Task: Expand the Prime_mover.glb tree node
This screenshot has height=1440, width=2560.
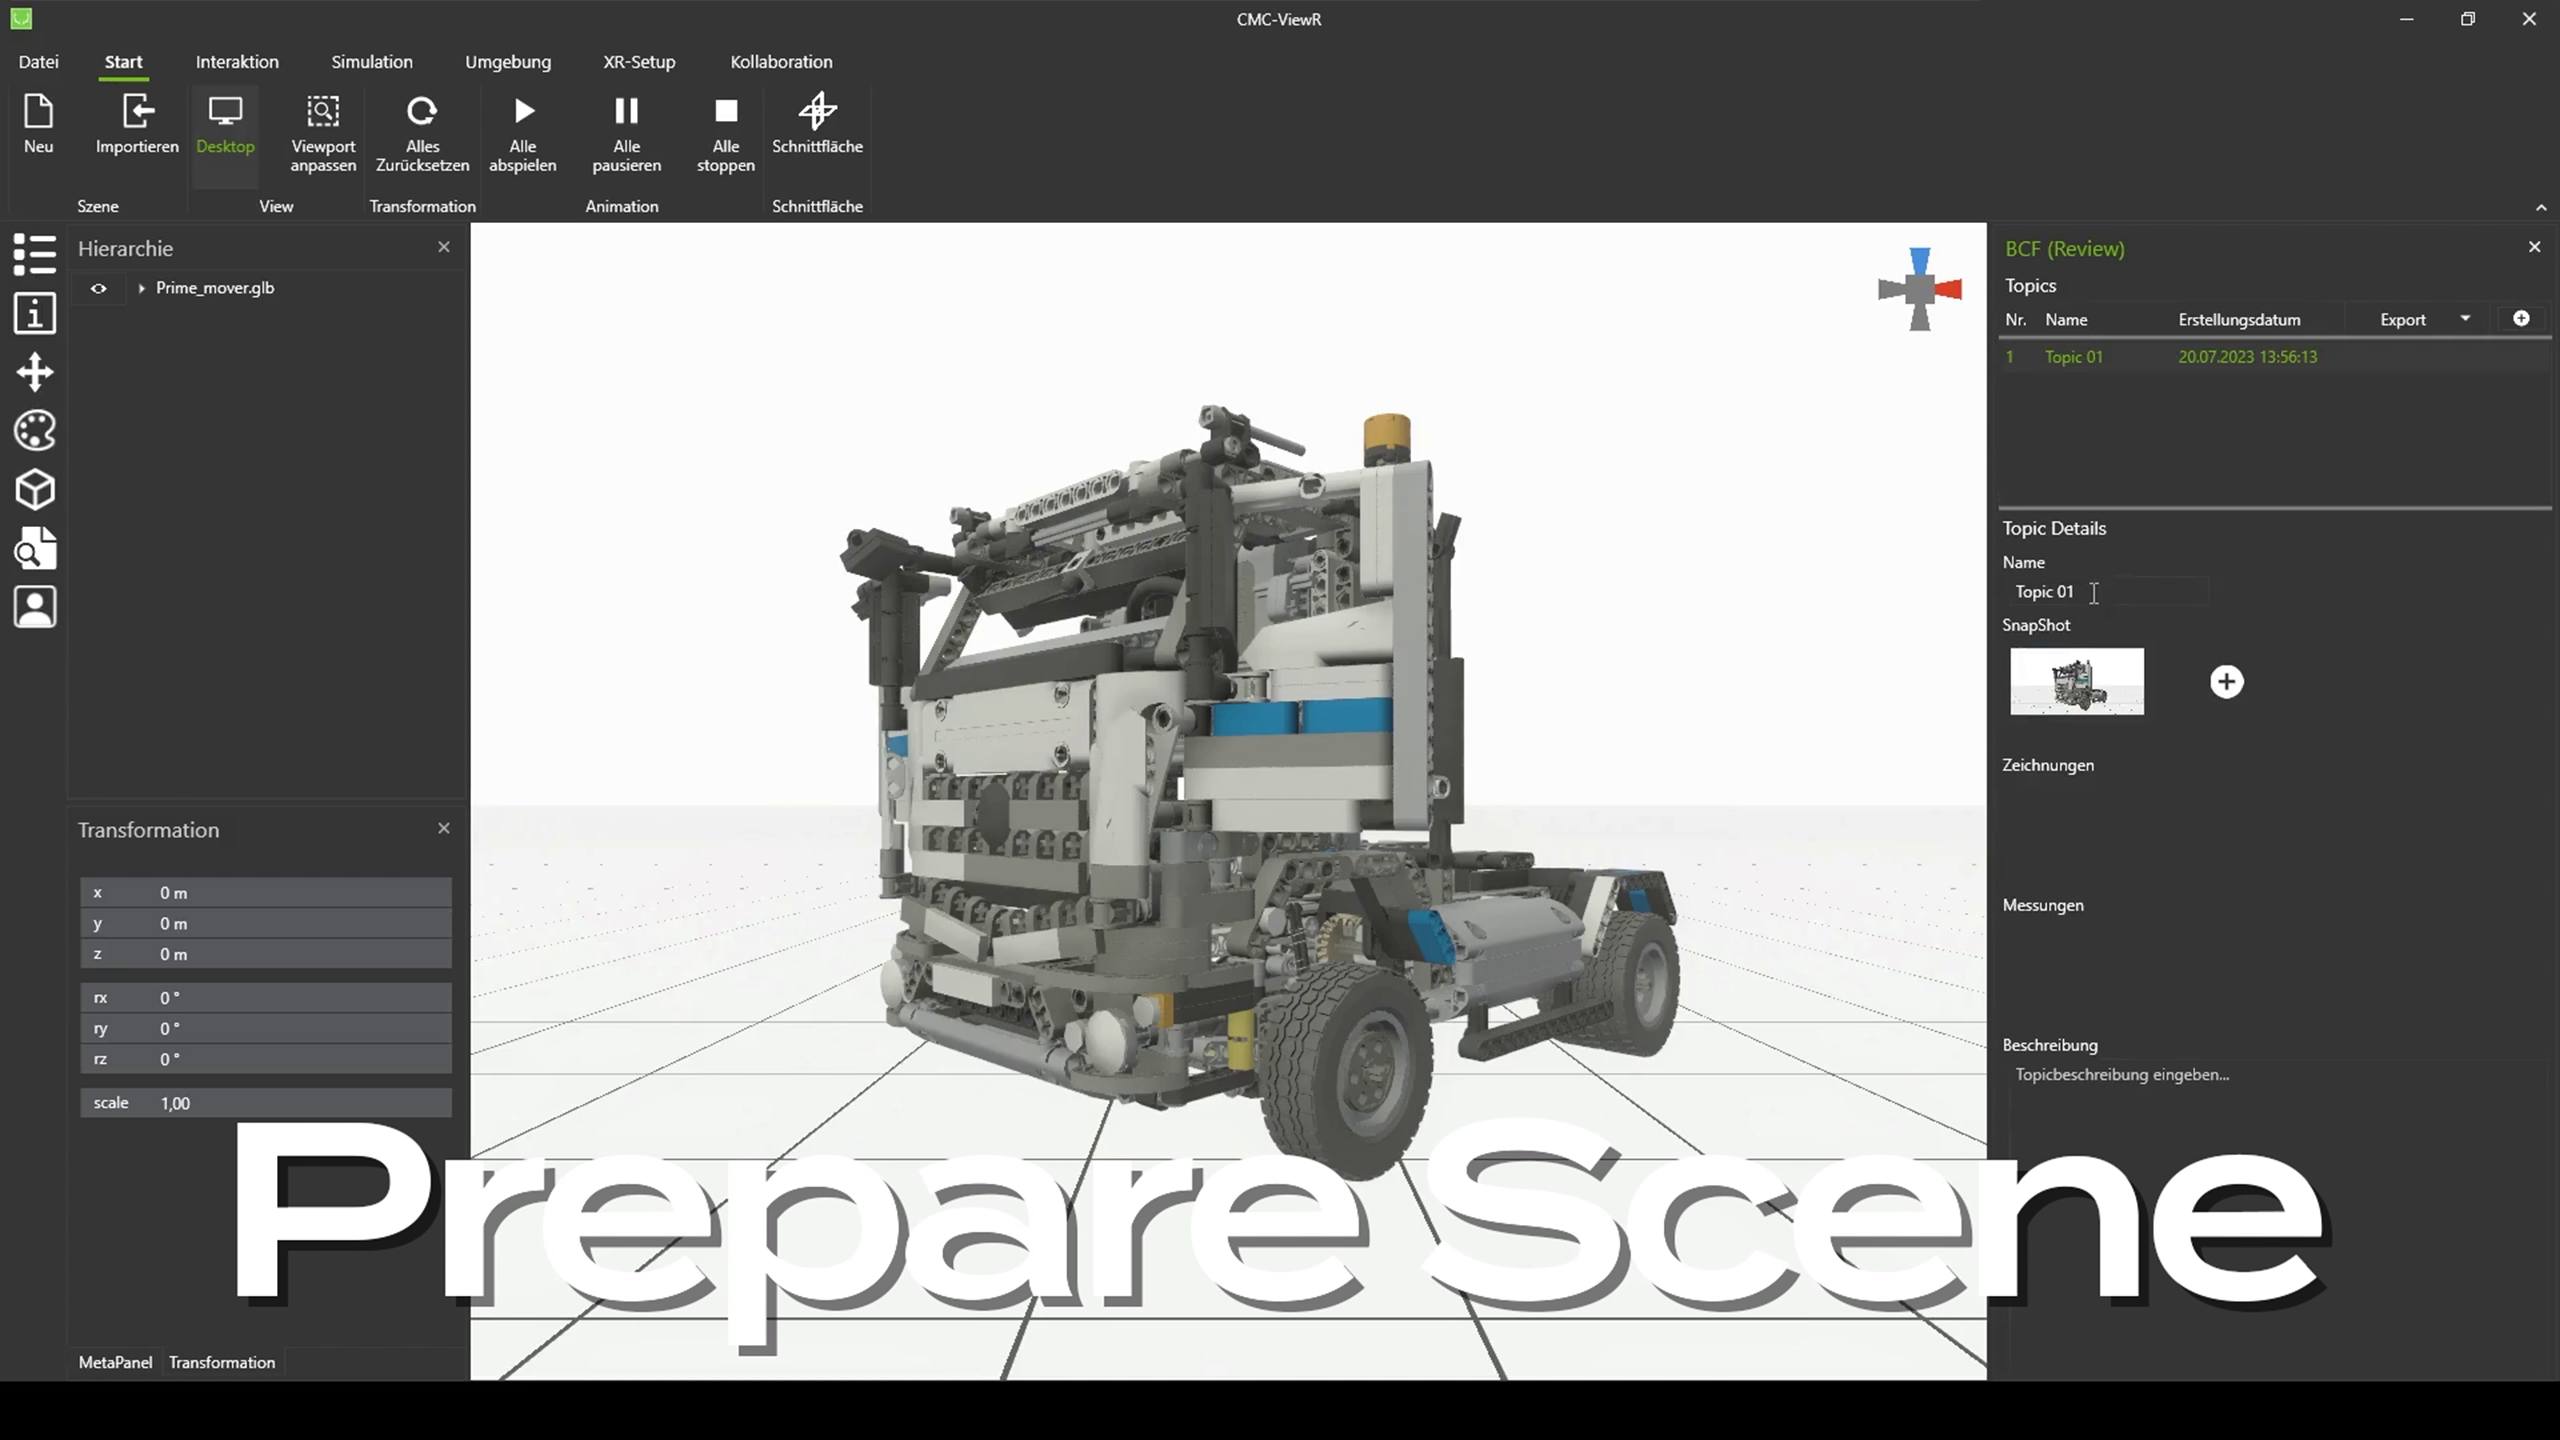Action: tap(141, 288)
